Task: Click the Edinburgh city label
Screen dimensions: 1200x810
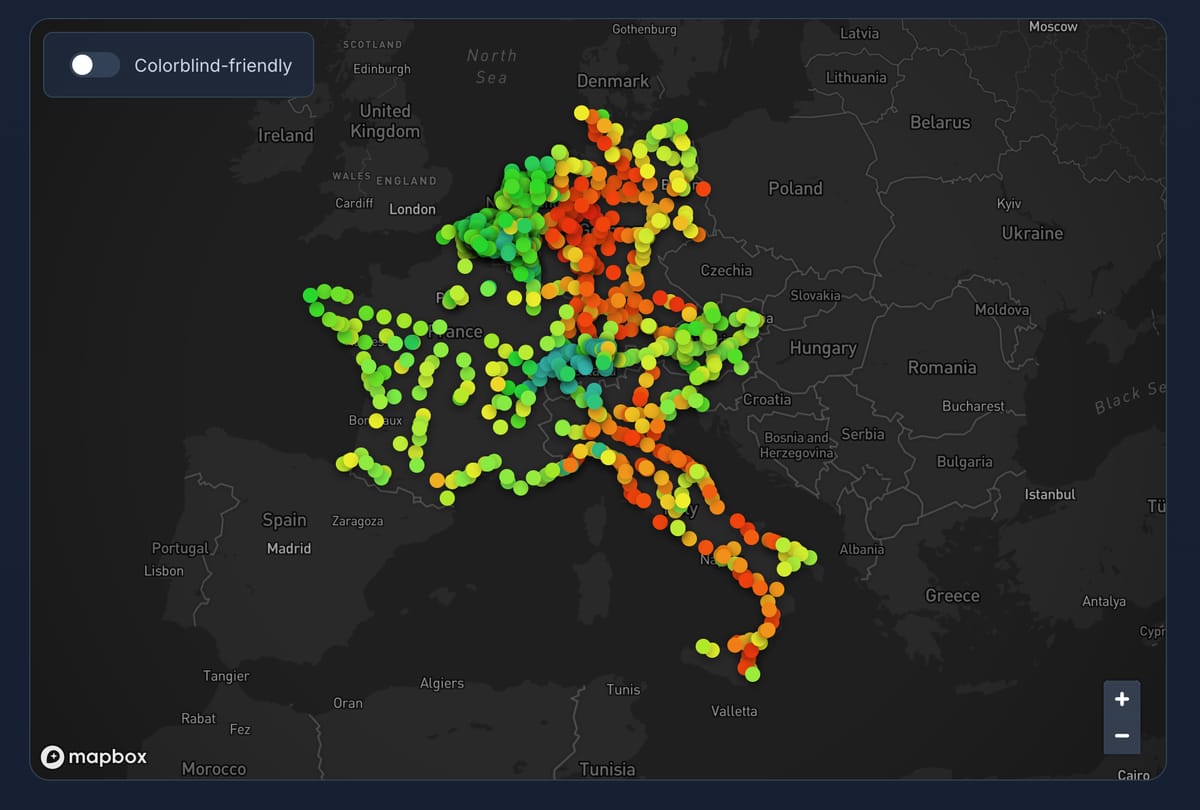Action: click(382, 69)
